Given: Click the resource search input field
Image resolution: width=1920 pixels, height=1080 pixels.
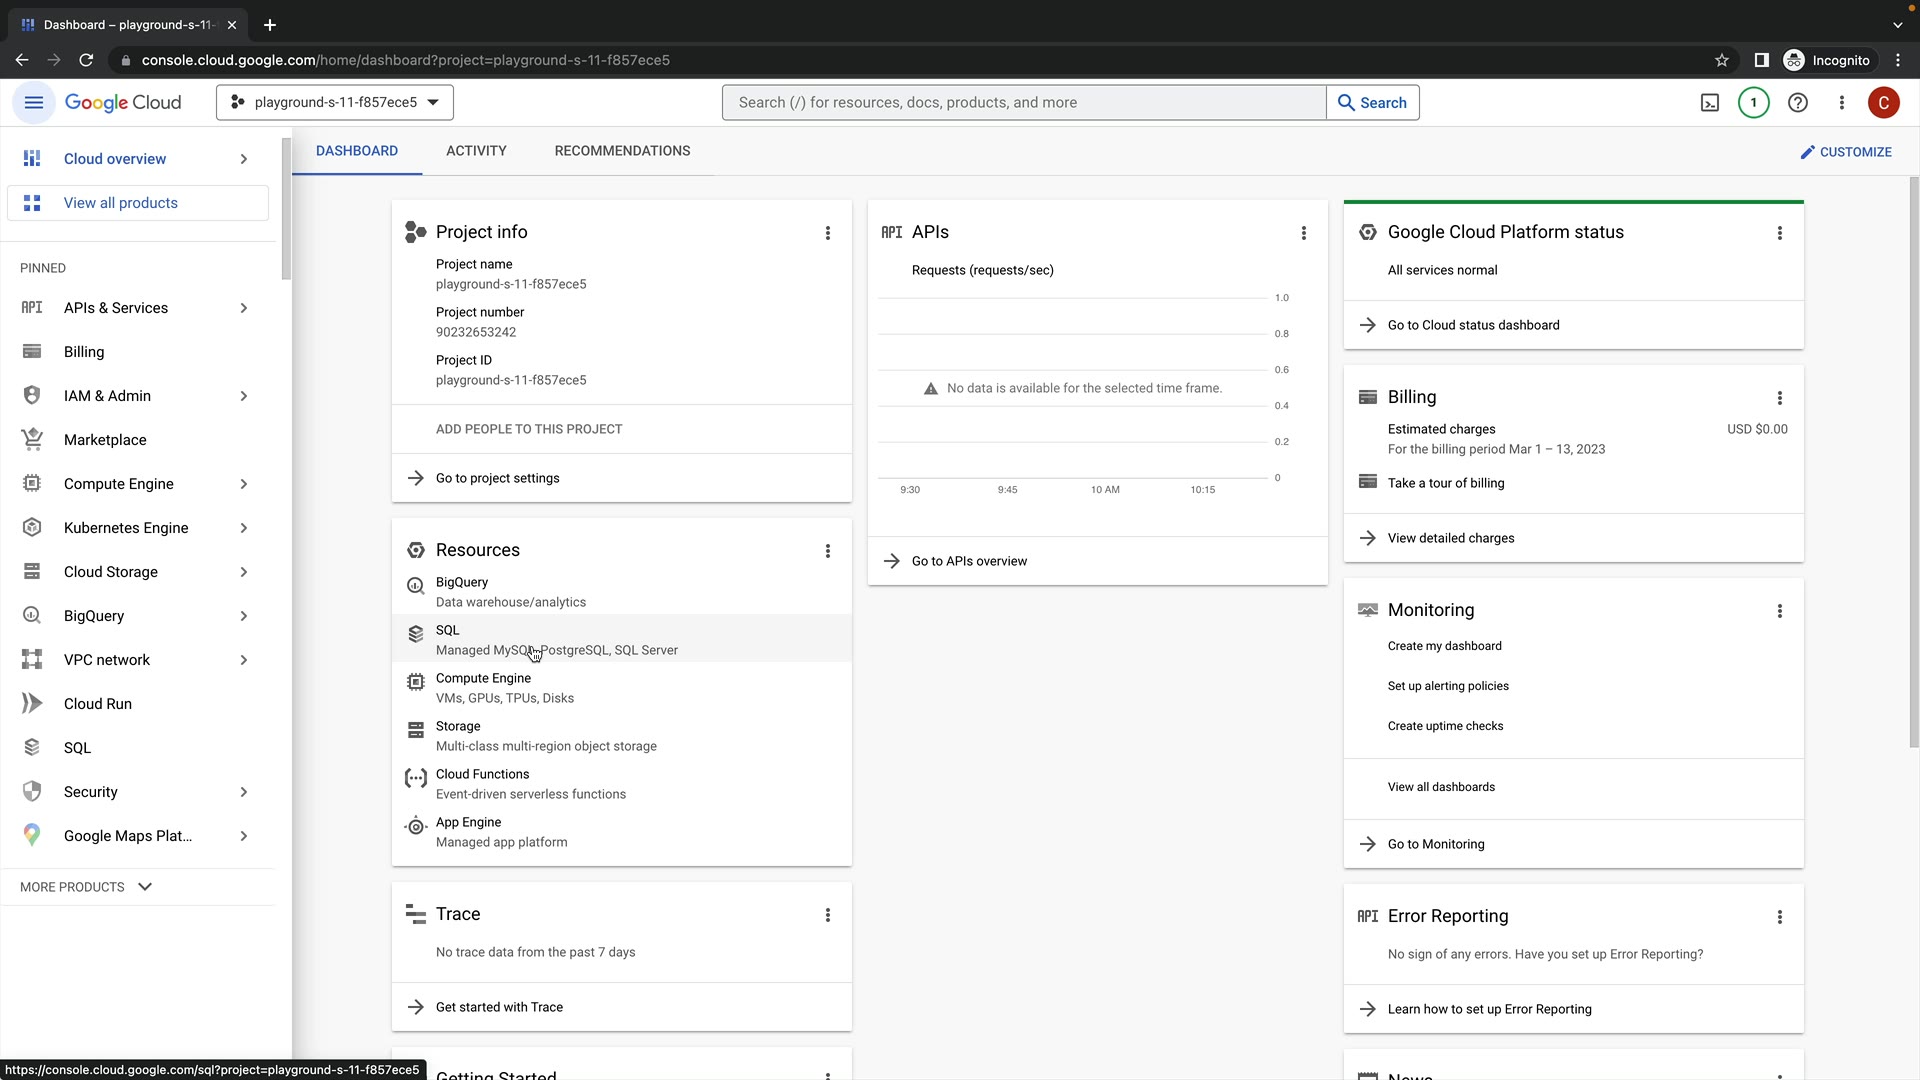Looking at the screenshot, I should 1024,102.
